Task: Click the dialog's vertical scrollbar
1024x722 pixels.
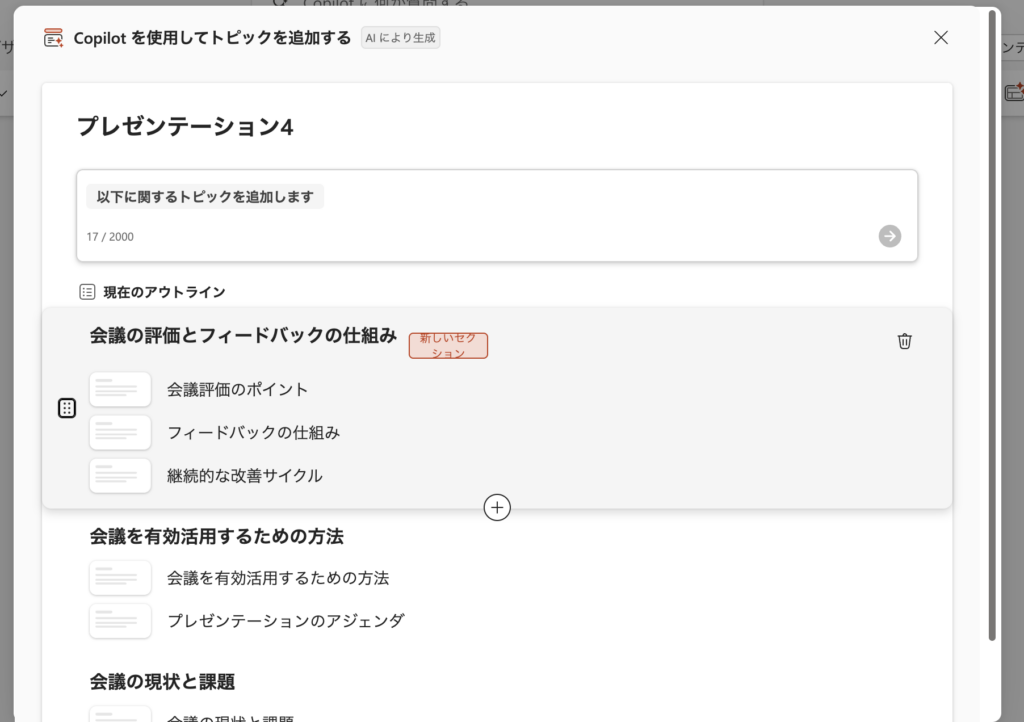Action: (x=991, y=320)
